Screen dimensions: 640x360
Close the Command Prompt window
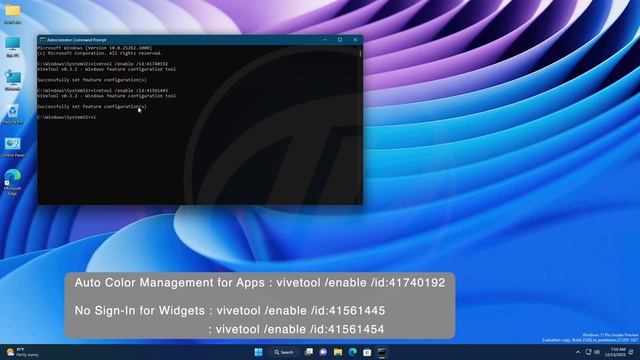[355, 40]
